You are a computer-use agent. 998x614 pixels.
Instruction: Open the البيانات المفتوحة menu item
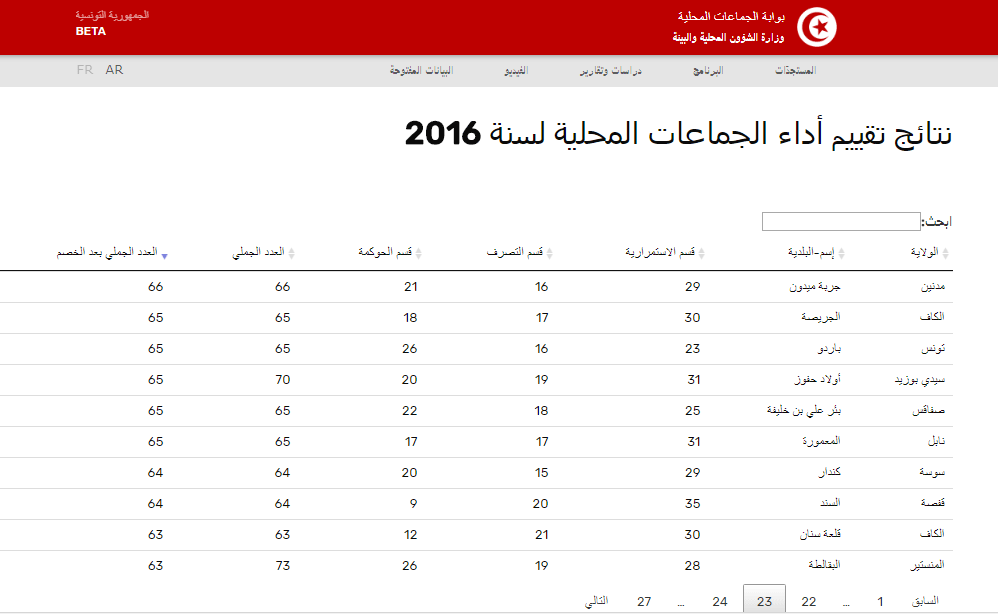(421, 70)
